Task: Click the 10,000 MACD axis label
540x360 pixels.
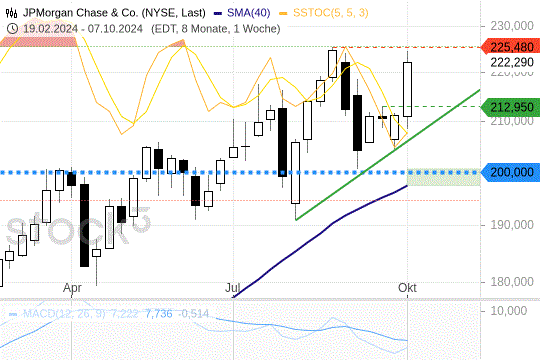Action: click(508, 311)
